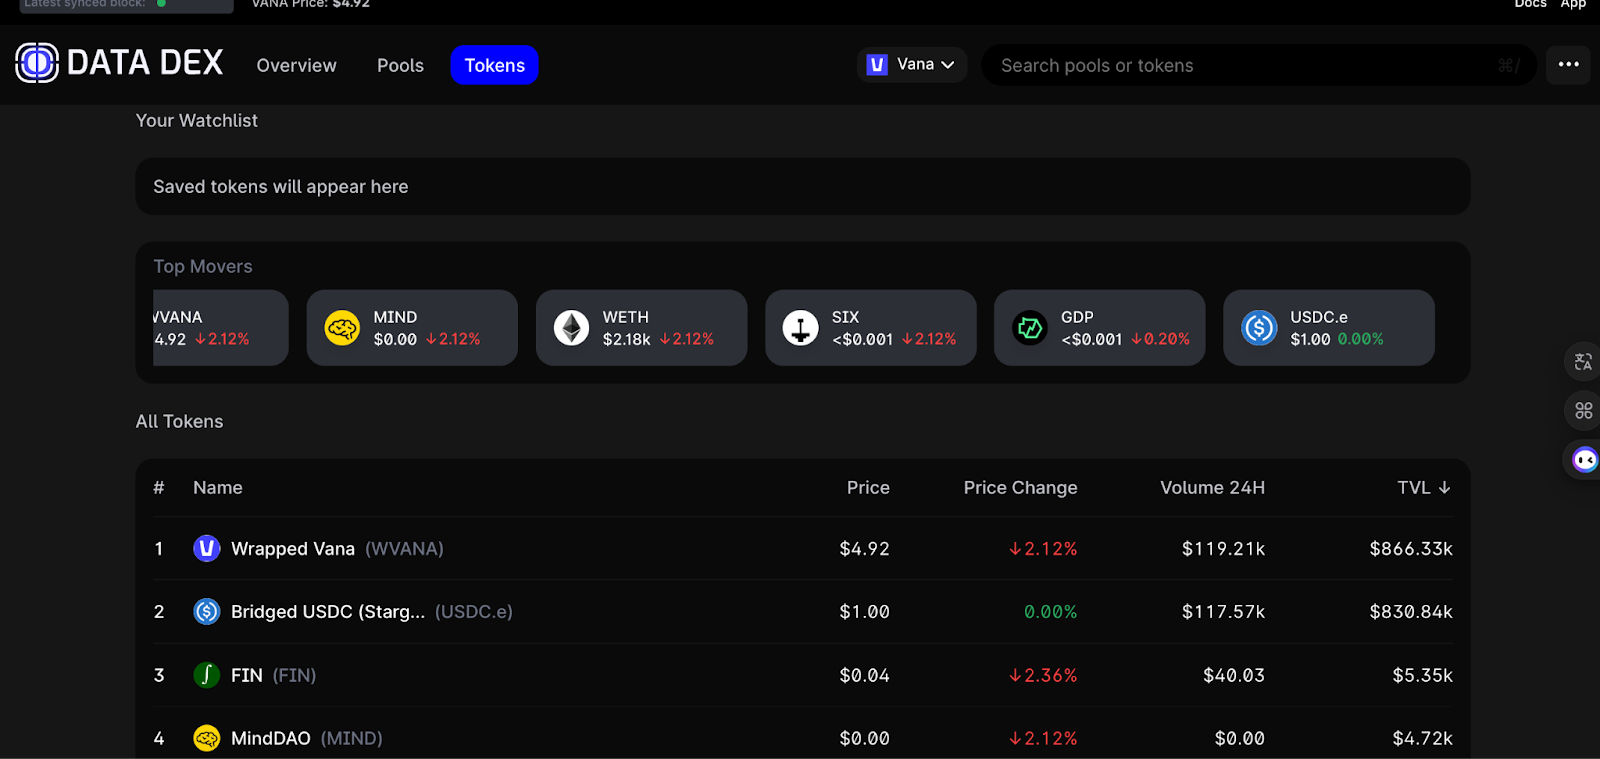
Task: Click the MIND brain icon in Top Movers
Action: coord(342,328)
